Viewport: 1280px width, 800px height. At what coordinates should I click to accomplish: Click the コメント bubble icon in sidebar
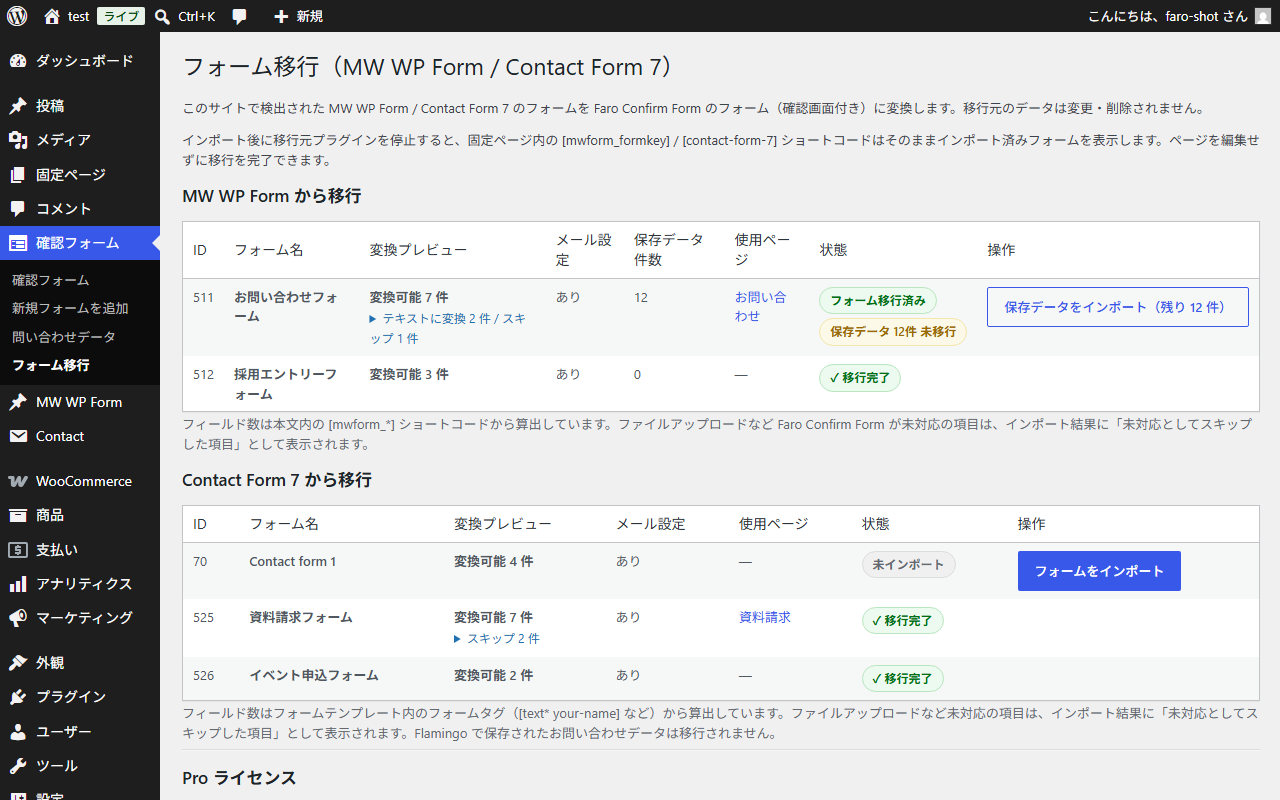pyautogui.click(x=18, y=209)
